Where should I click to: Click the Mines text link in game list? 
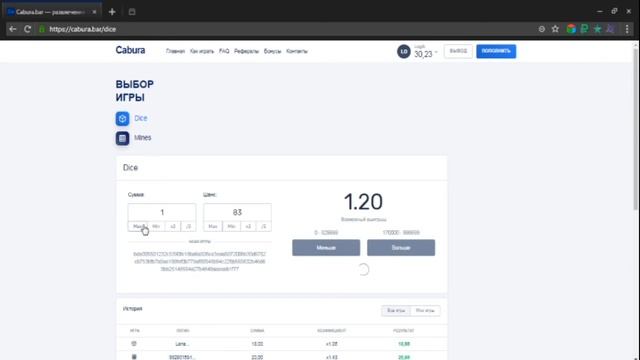click(143, 138)
